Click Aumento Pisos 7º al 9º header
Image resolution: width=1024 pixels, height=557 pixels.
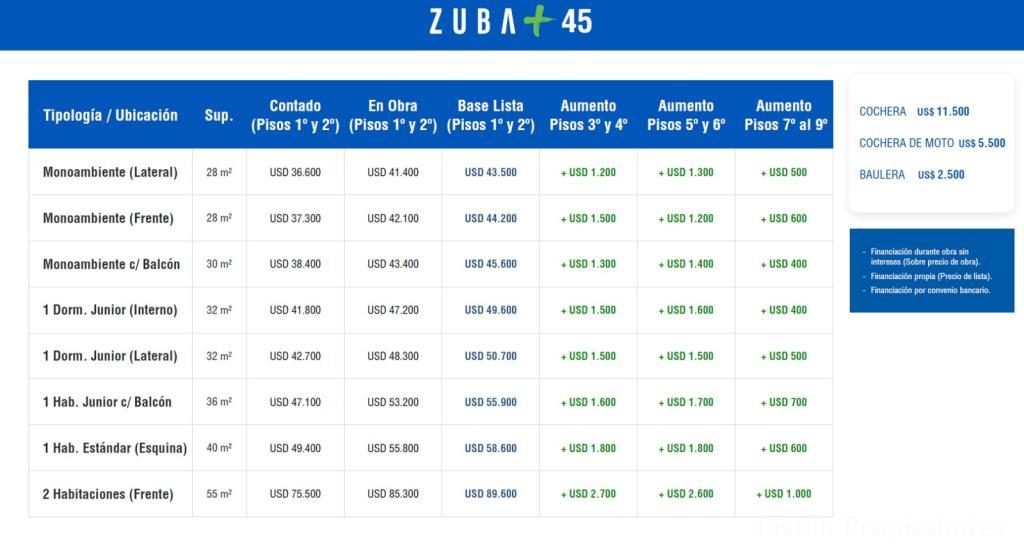point(786,115)
